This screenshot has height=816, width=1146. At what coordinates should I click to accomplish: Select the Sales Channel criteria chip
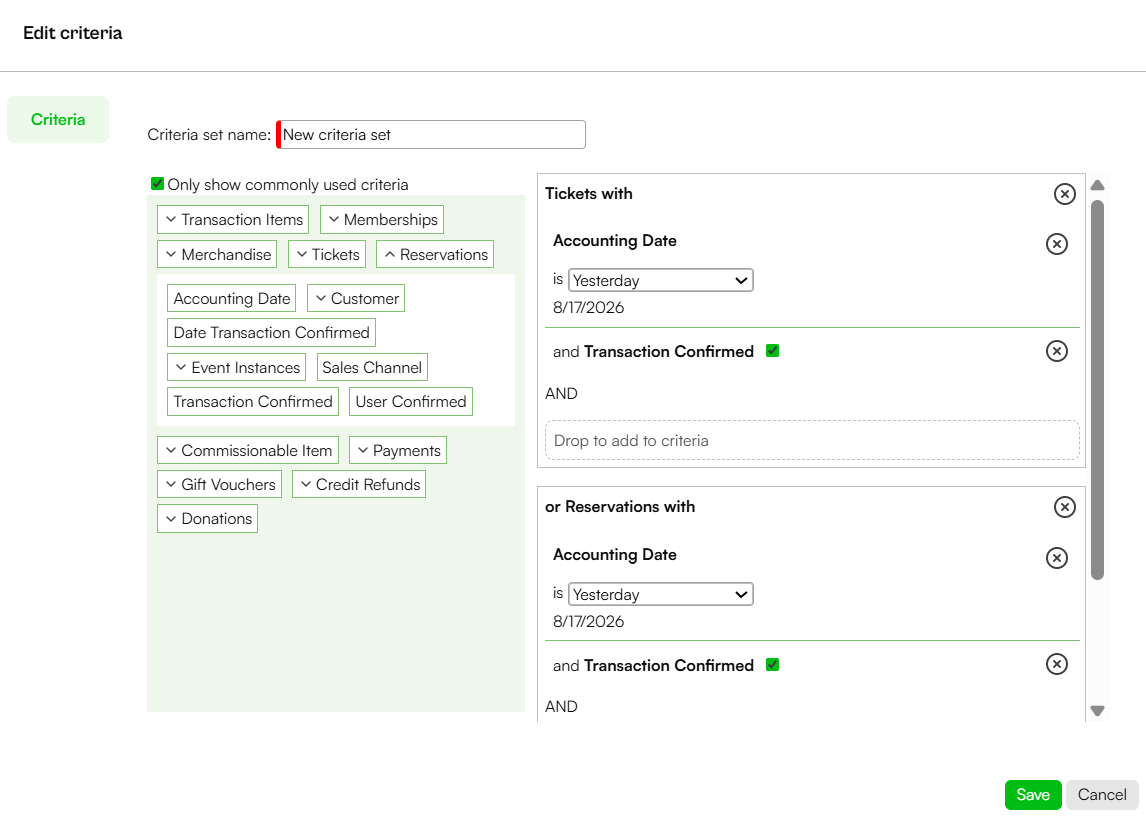pyautogui.click(x=372, y=367)
